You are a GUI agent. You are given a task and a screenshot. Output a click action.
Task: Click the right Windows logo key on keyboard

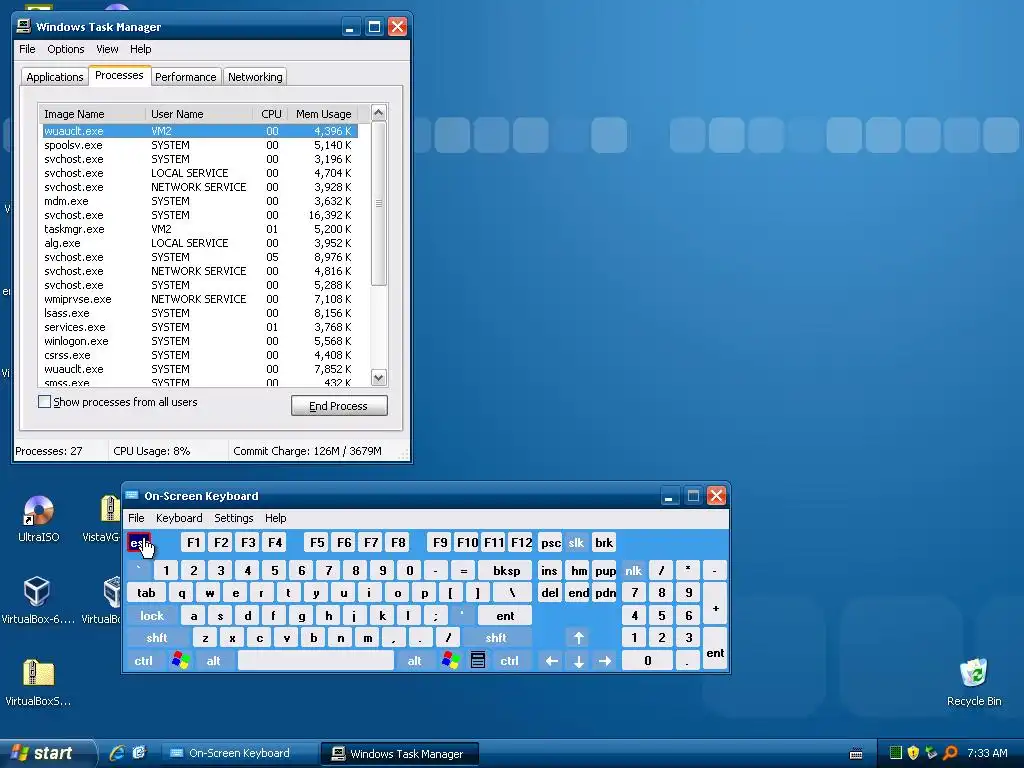[451, 660]
